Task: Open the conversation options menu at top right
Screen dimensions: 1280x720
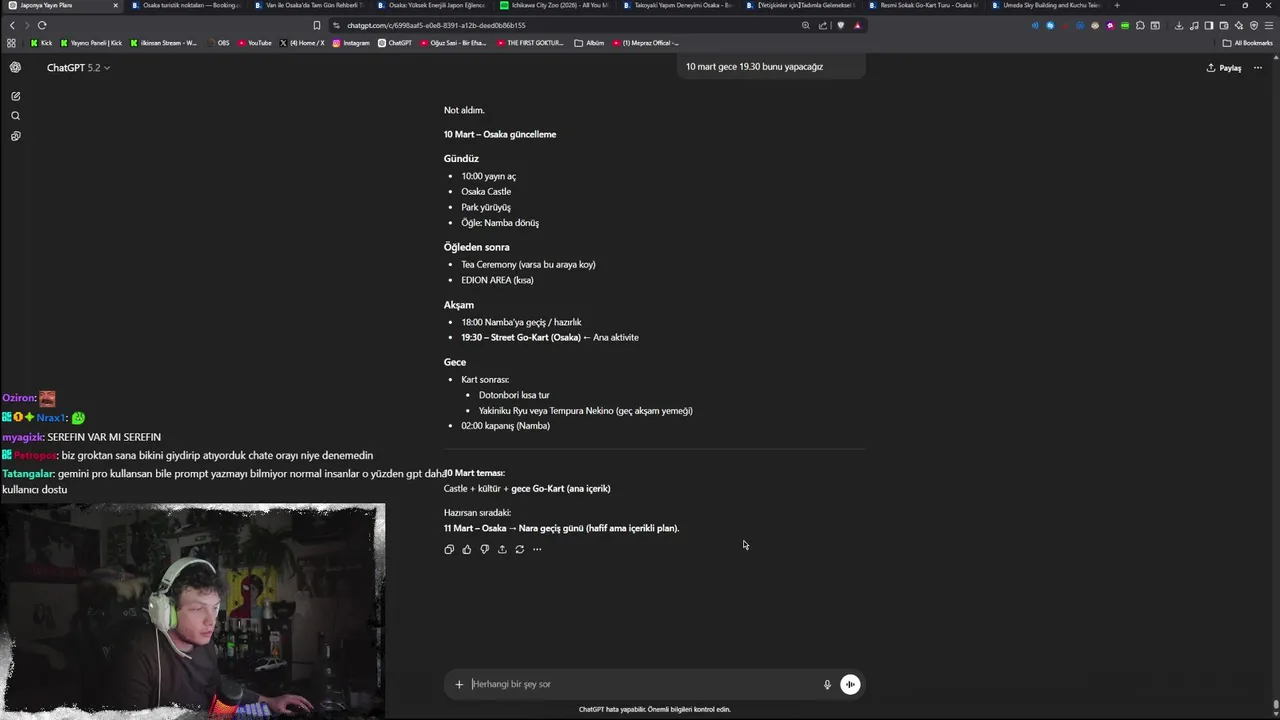Action: (x=1258, y=68)
